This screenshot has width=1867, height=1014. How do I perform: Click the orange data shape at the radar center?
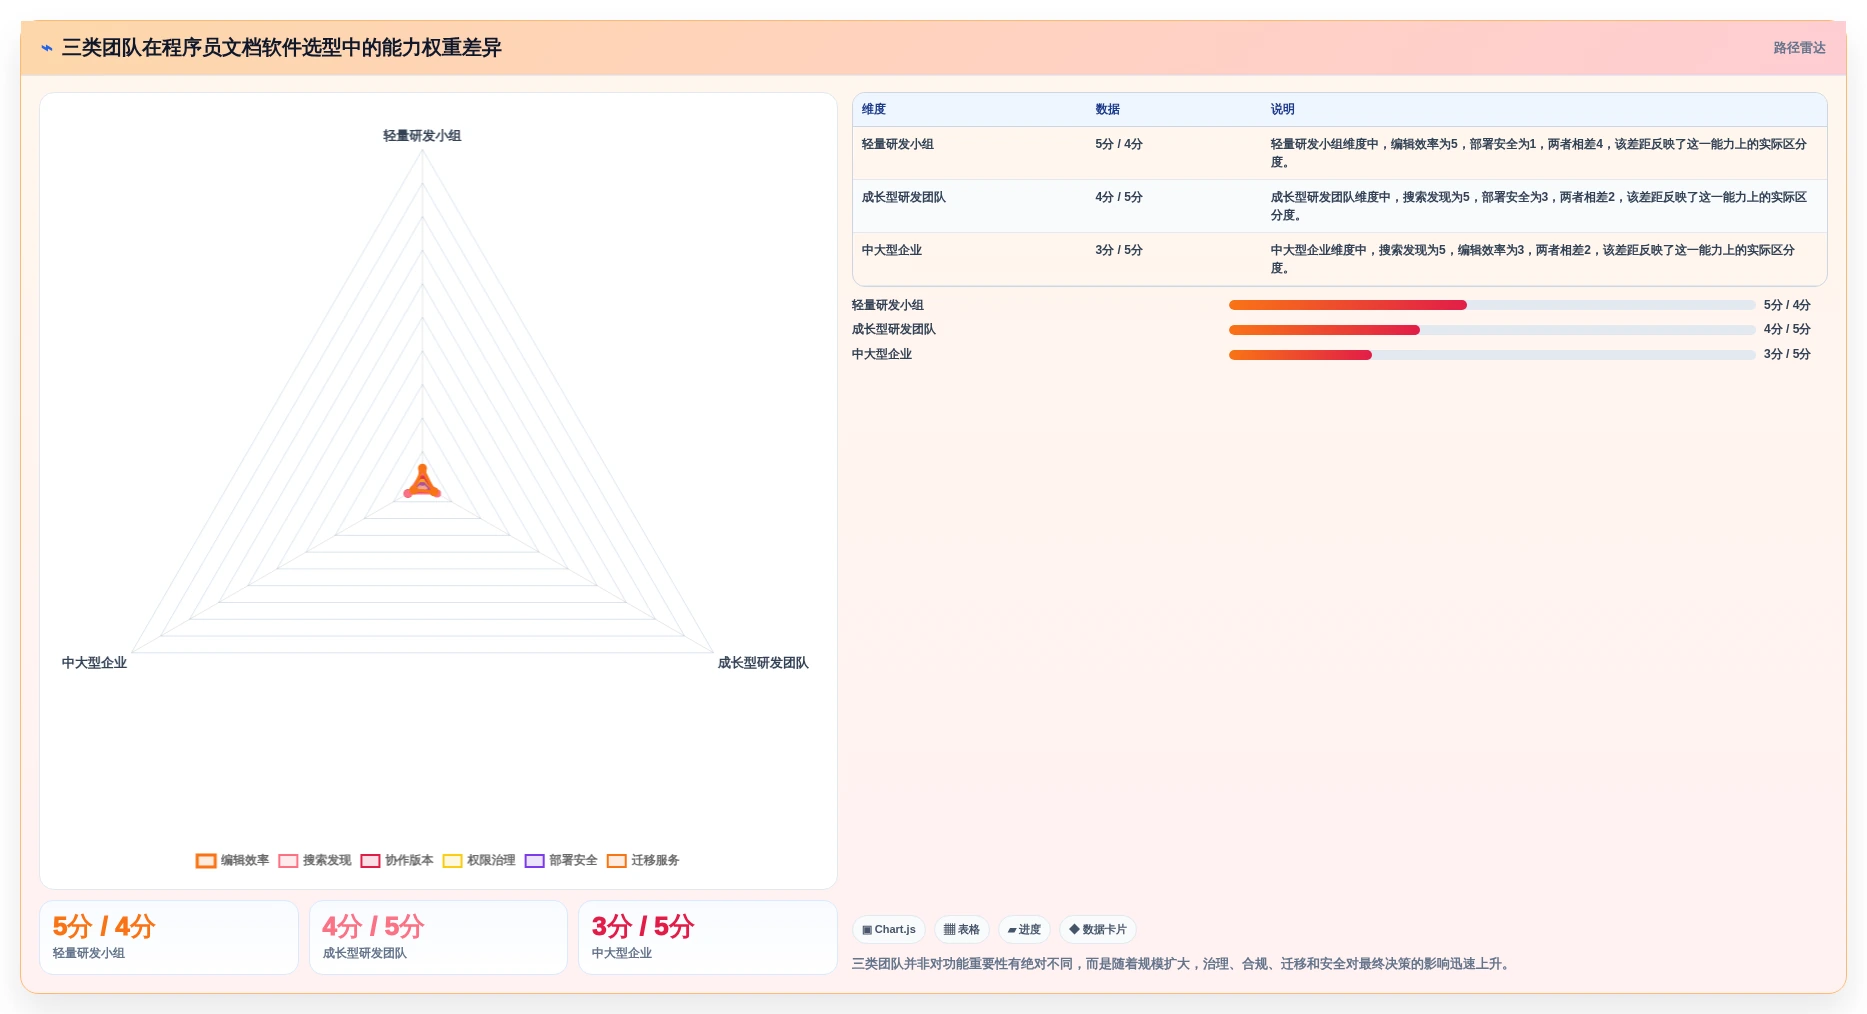coord(422,482)
